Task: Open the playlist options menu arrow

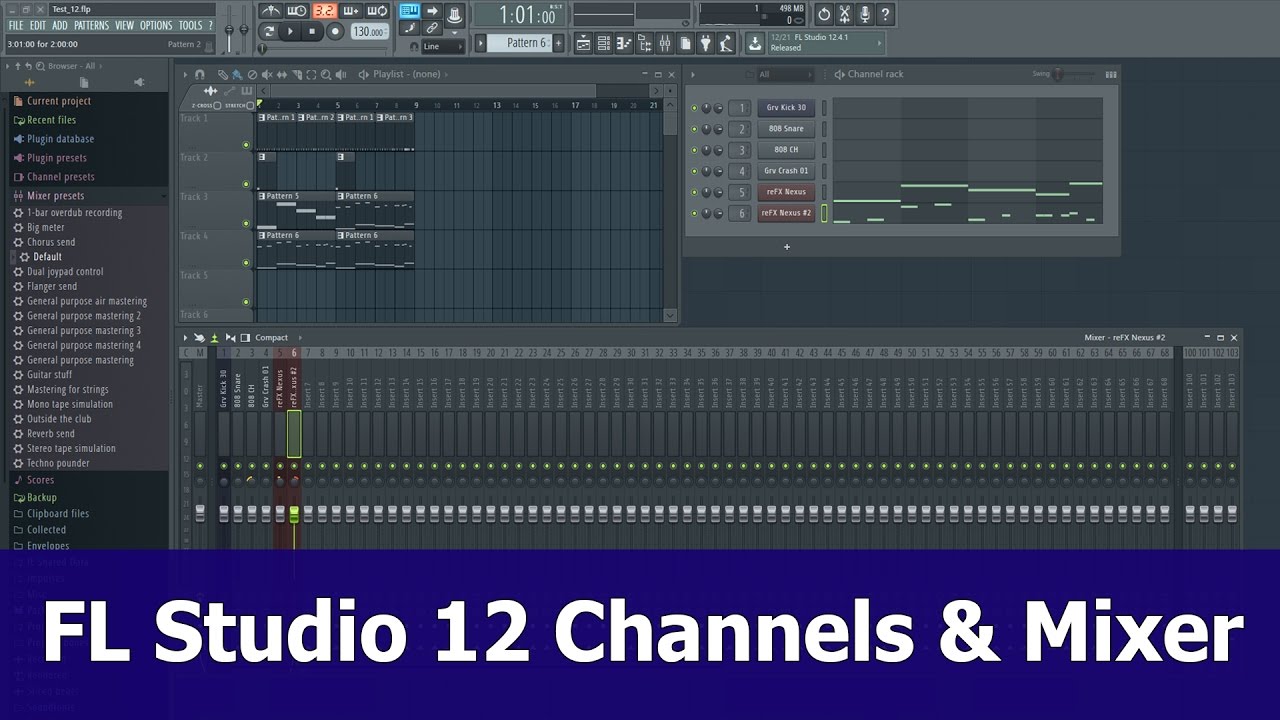Action: pyautogui.click(x=185, y=74)
